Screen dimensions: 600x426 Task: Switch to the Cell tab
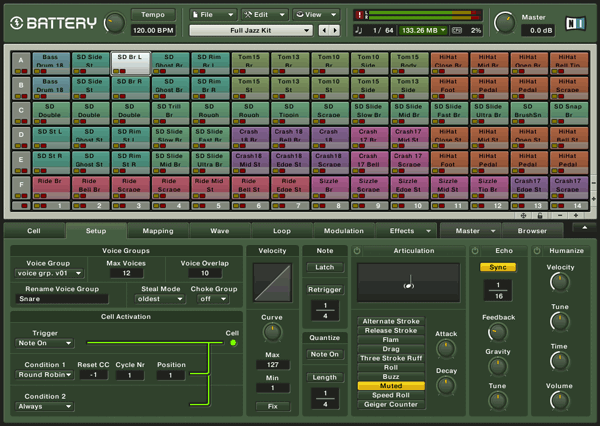click(34, 231)
